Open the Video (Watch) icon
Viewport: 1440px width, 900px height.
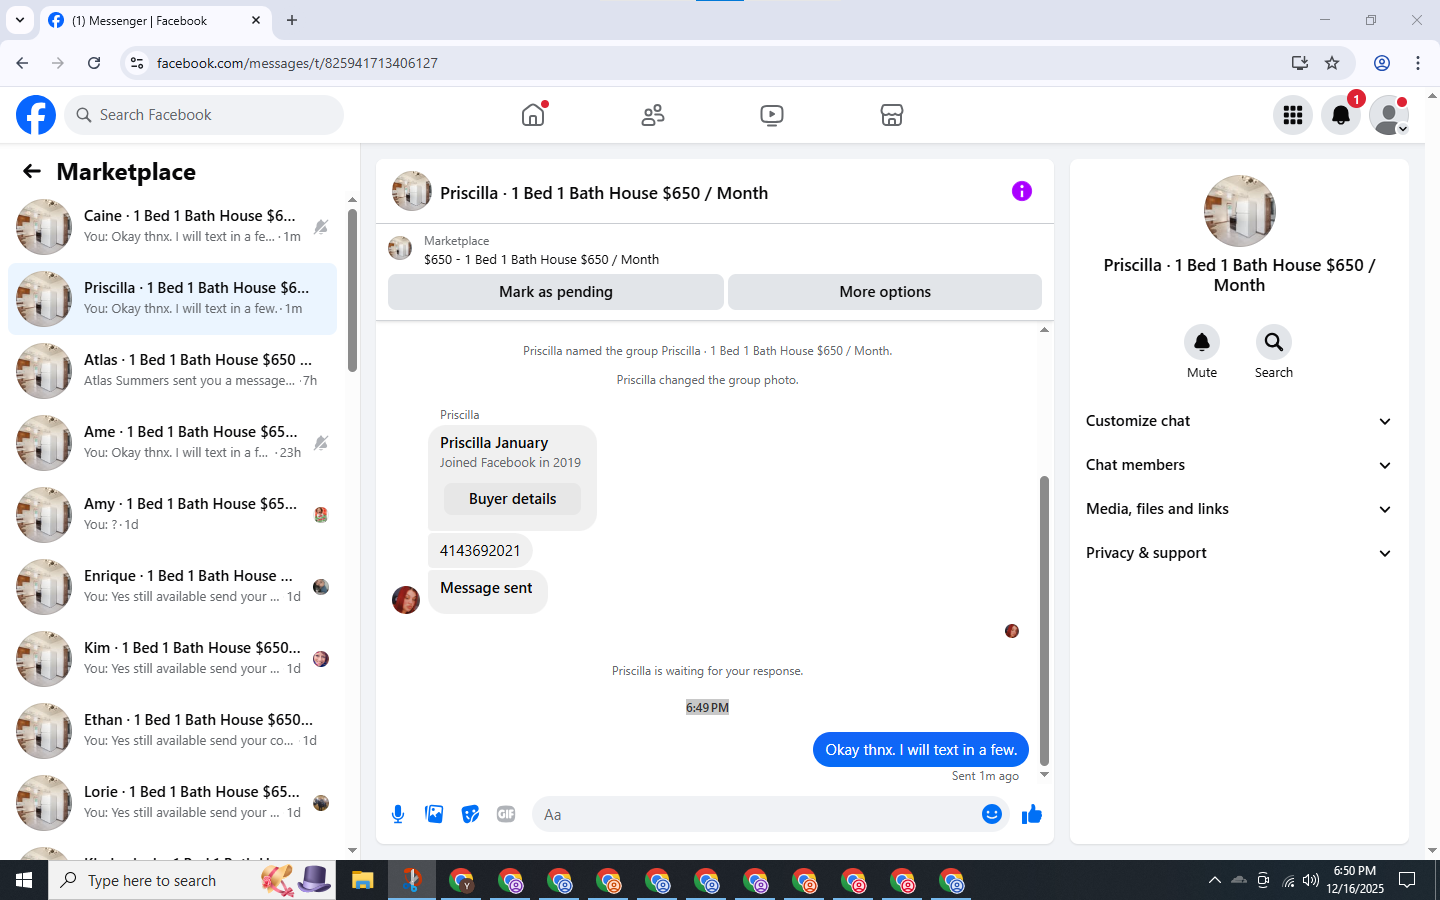tap(772, 115)
